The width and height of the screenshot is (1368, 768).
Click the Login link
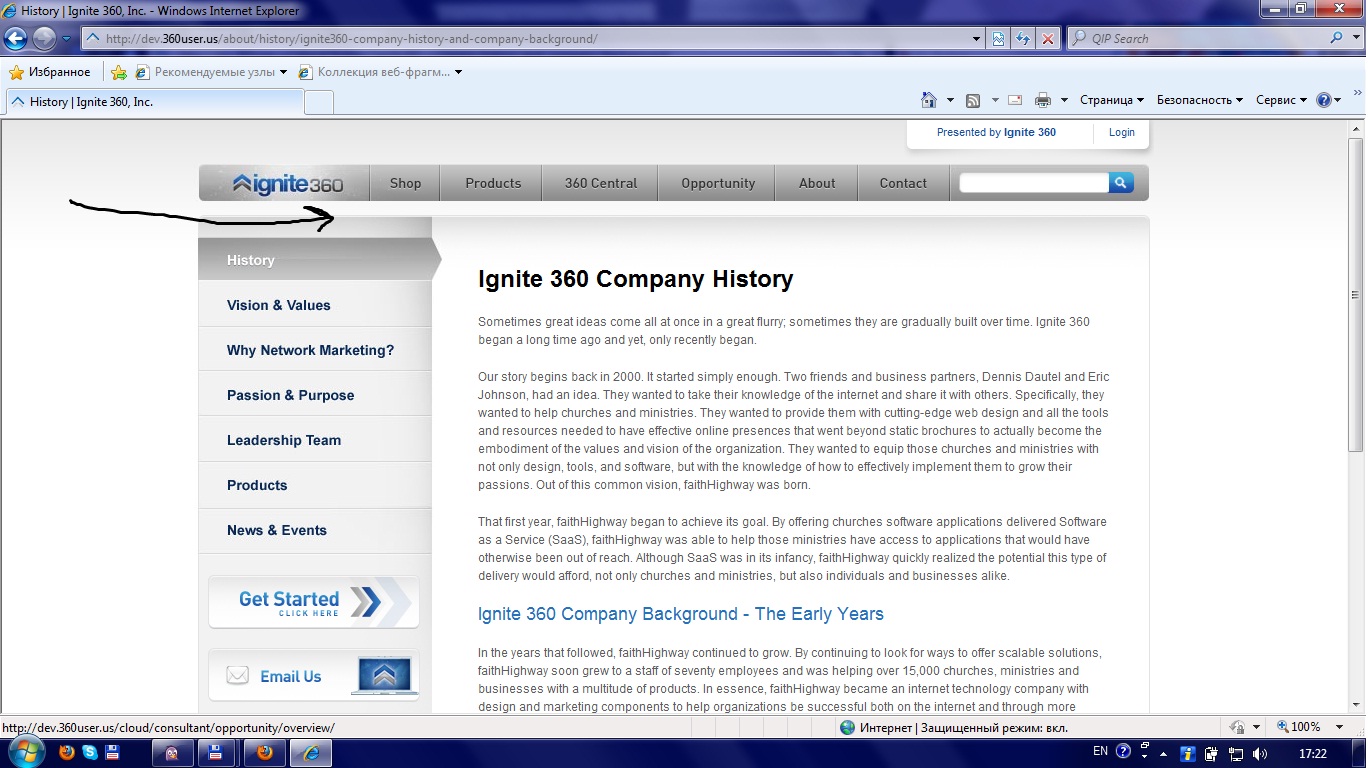1121,132
